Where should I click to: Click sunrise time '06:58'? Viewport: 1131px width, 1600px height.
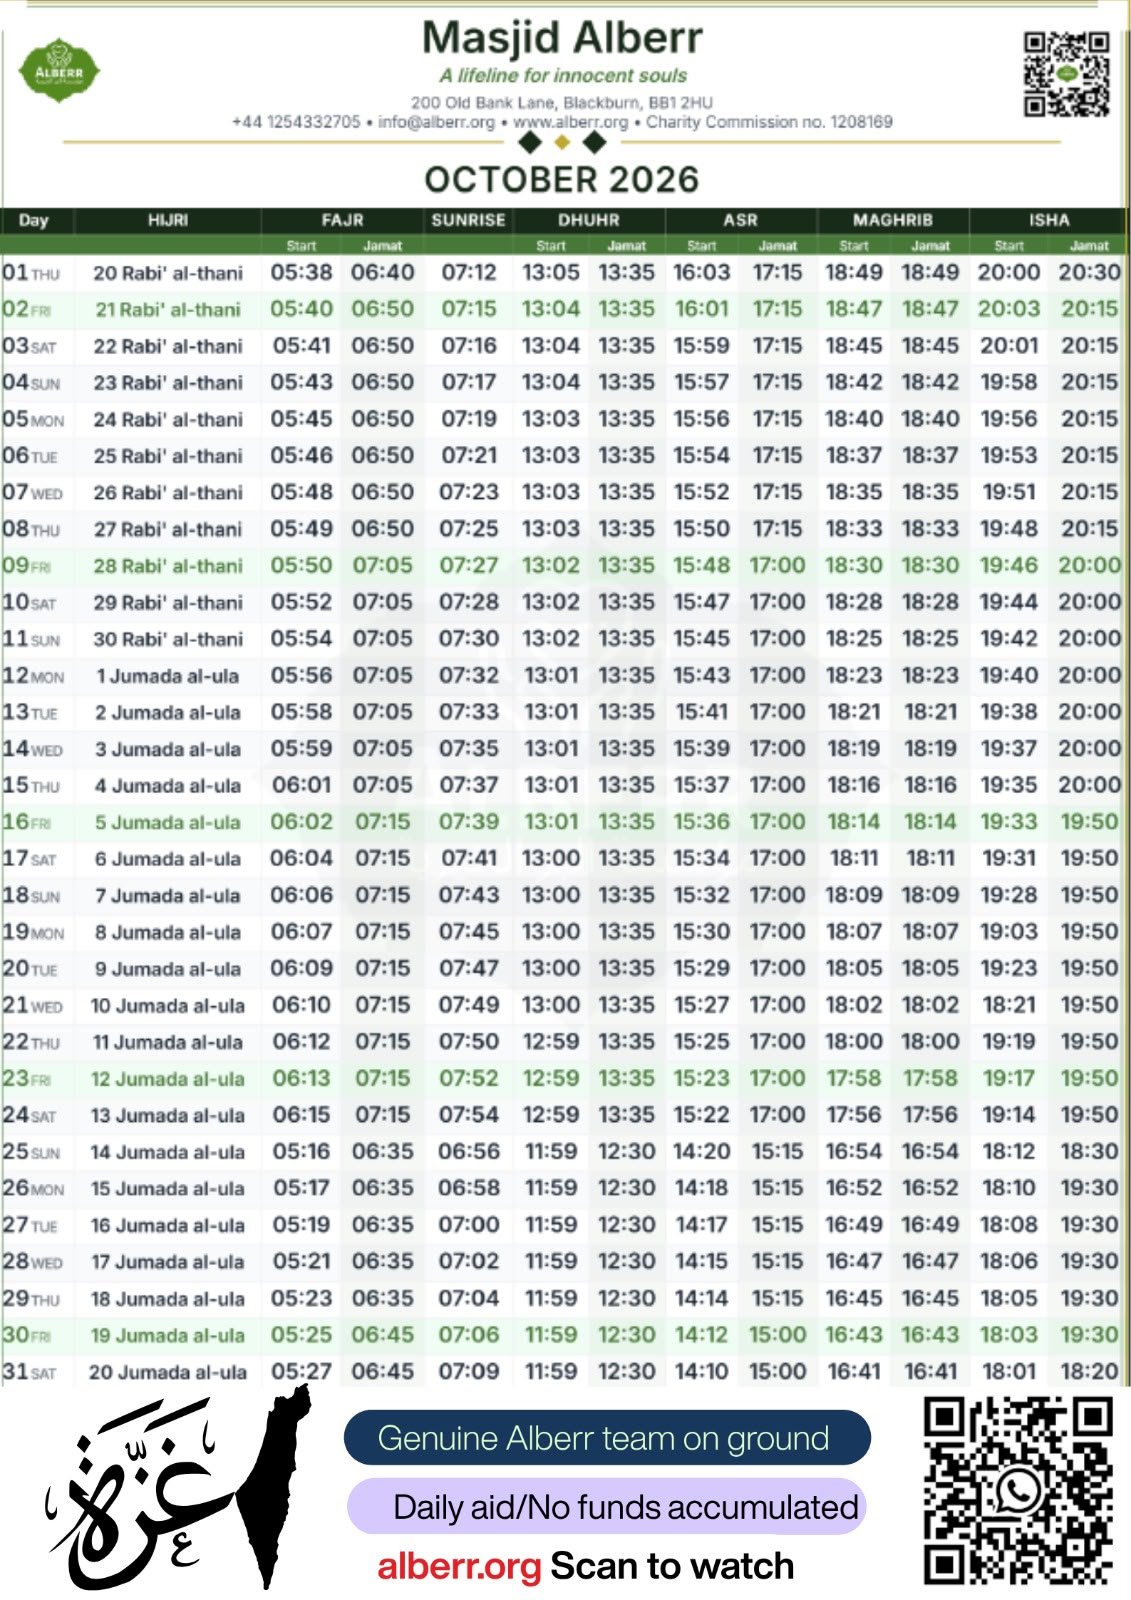pyautogui.click(x=469, y=1188)
